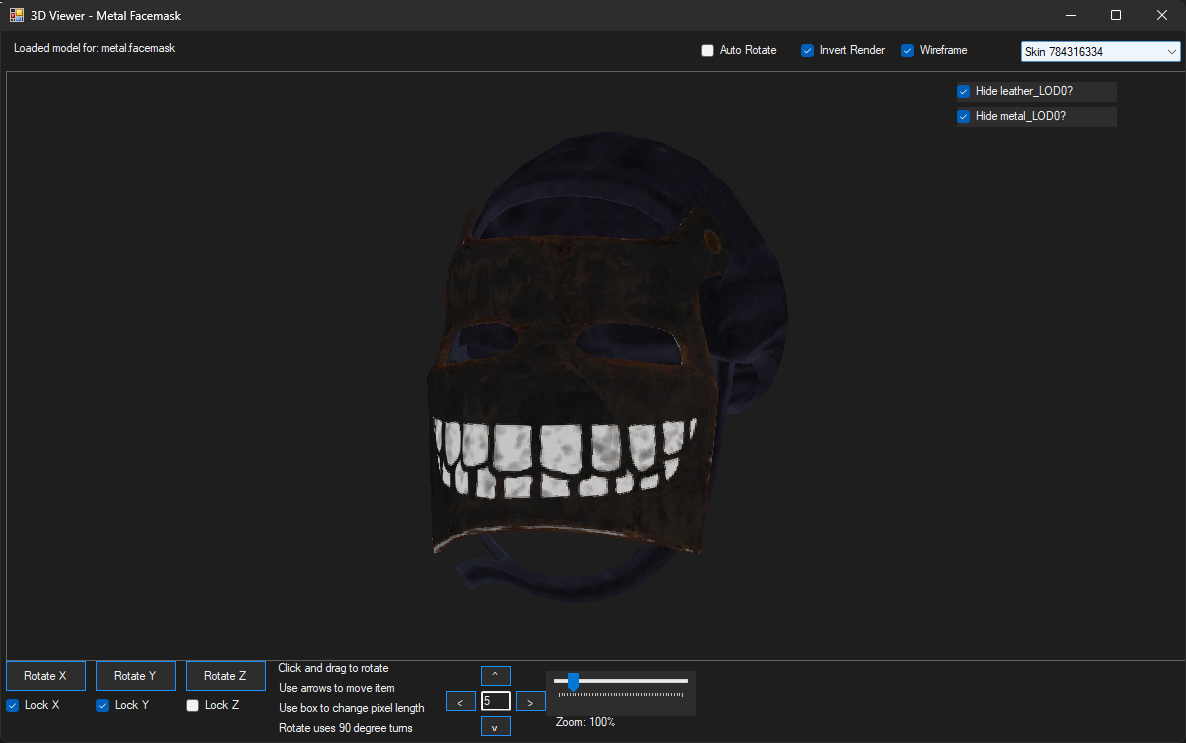The width and height of the screenshot is (1186, 743).
Task: Click the 'Use box to change pixel length' text
Action: tap(352, 708)
